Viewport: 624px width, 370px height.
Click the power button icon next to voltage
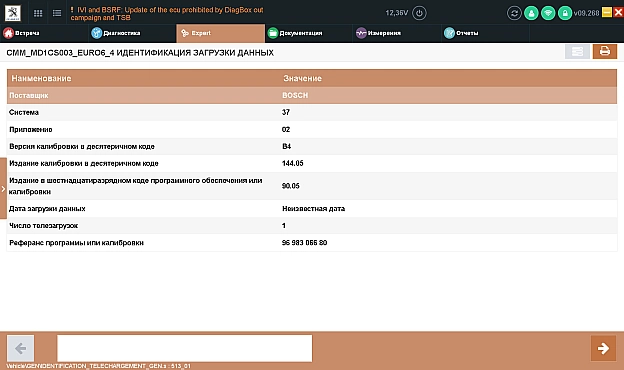[419, 13]
